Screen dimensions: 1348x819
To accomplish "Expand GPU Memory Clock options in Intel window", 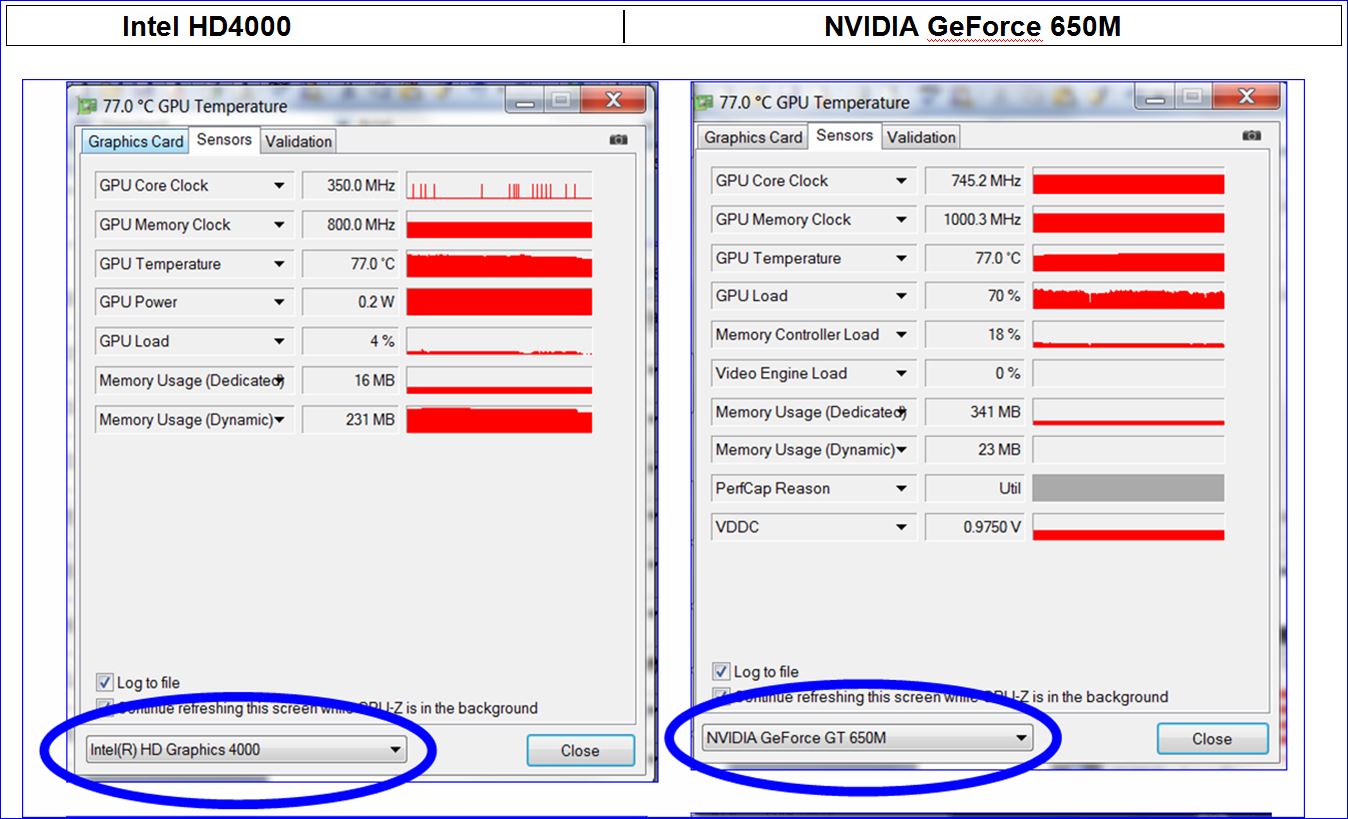I will tap(279, 225).
